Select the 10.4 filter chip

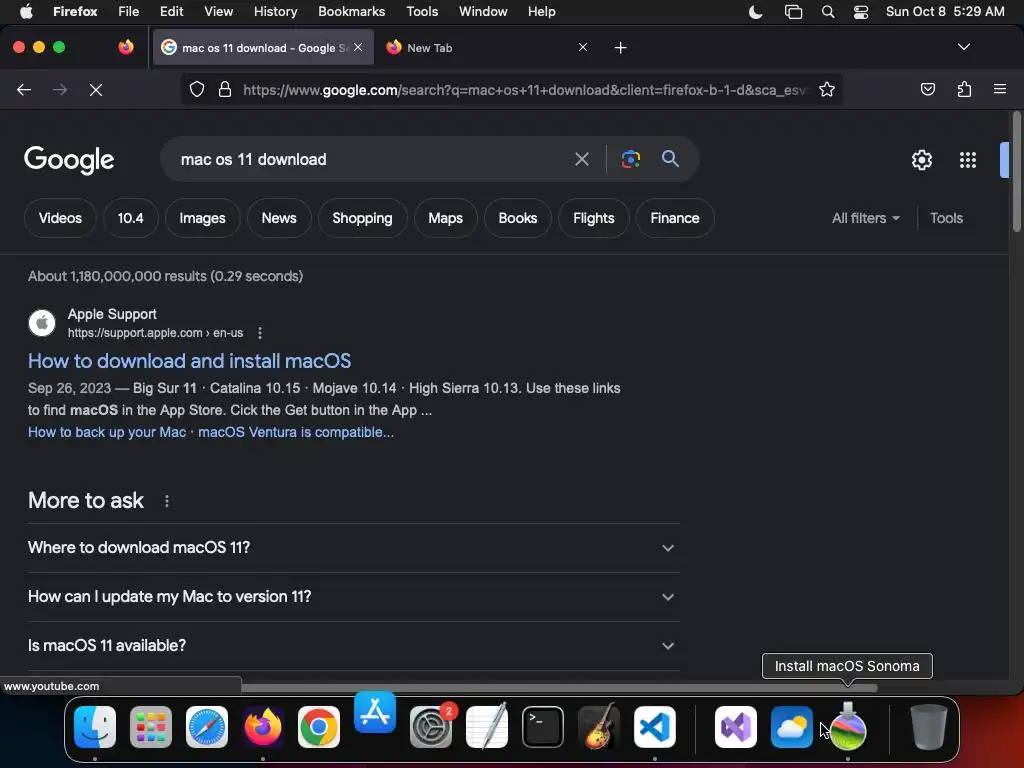(131, 218)
